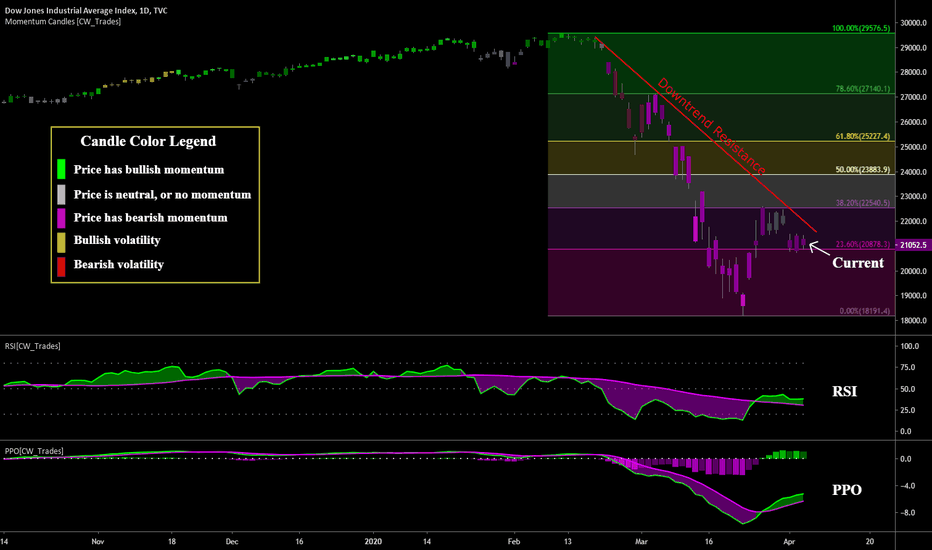Click 18000.0 on the price axis
This screenshot has width=932, height=550.
click(914, 320)
